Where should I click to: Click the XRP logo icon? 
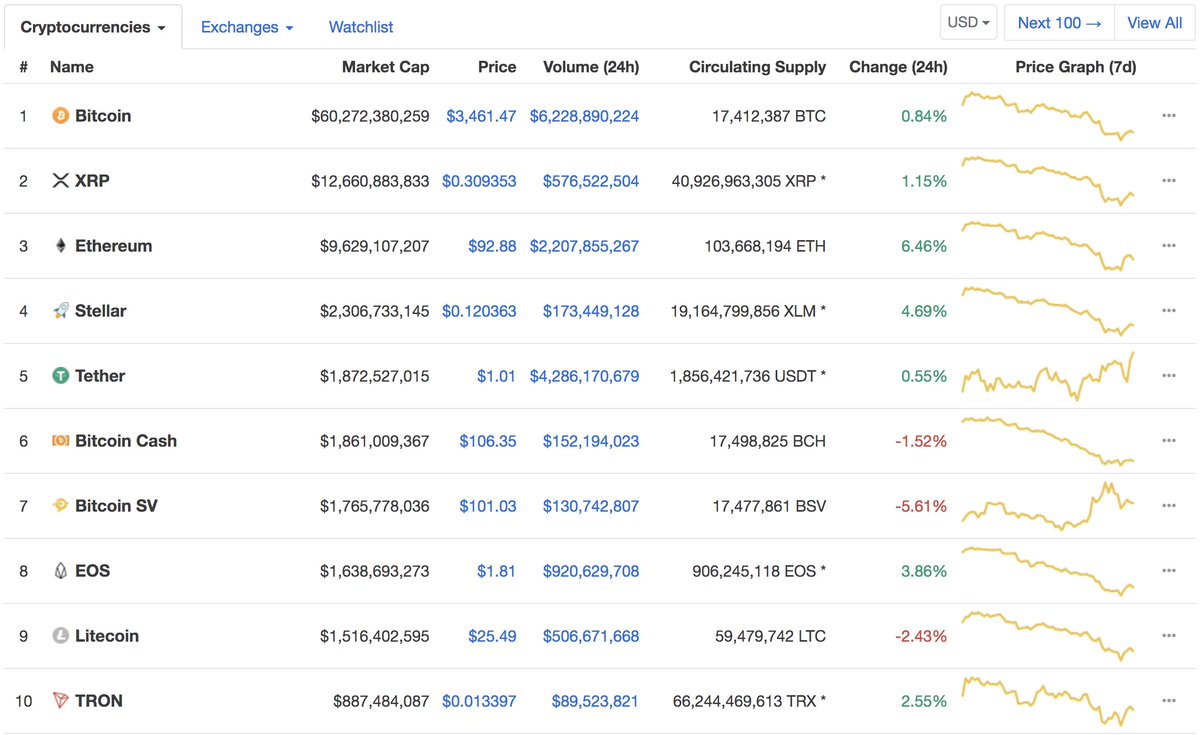(60, 181)
